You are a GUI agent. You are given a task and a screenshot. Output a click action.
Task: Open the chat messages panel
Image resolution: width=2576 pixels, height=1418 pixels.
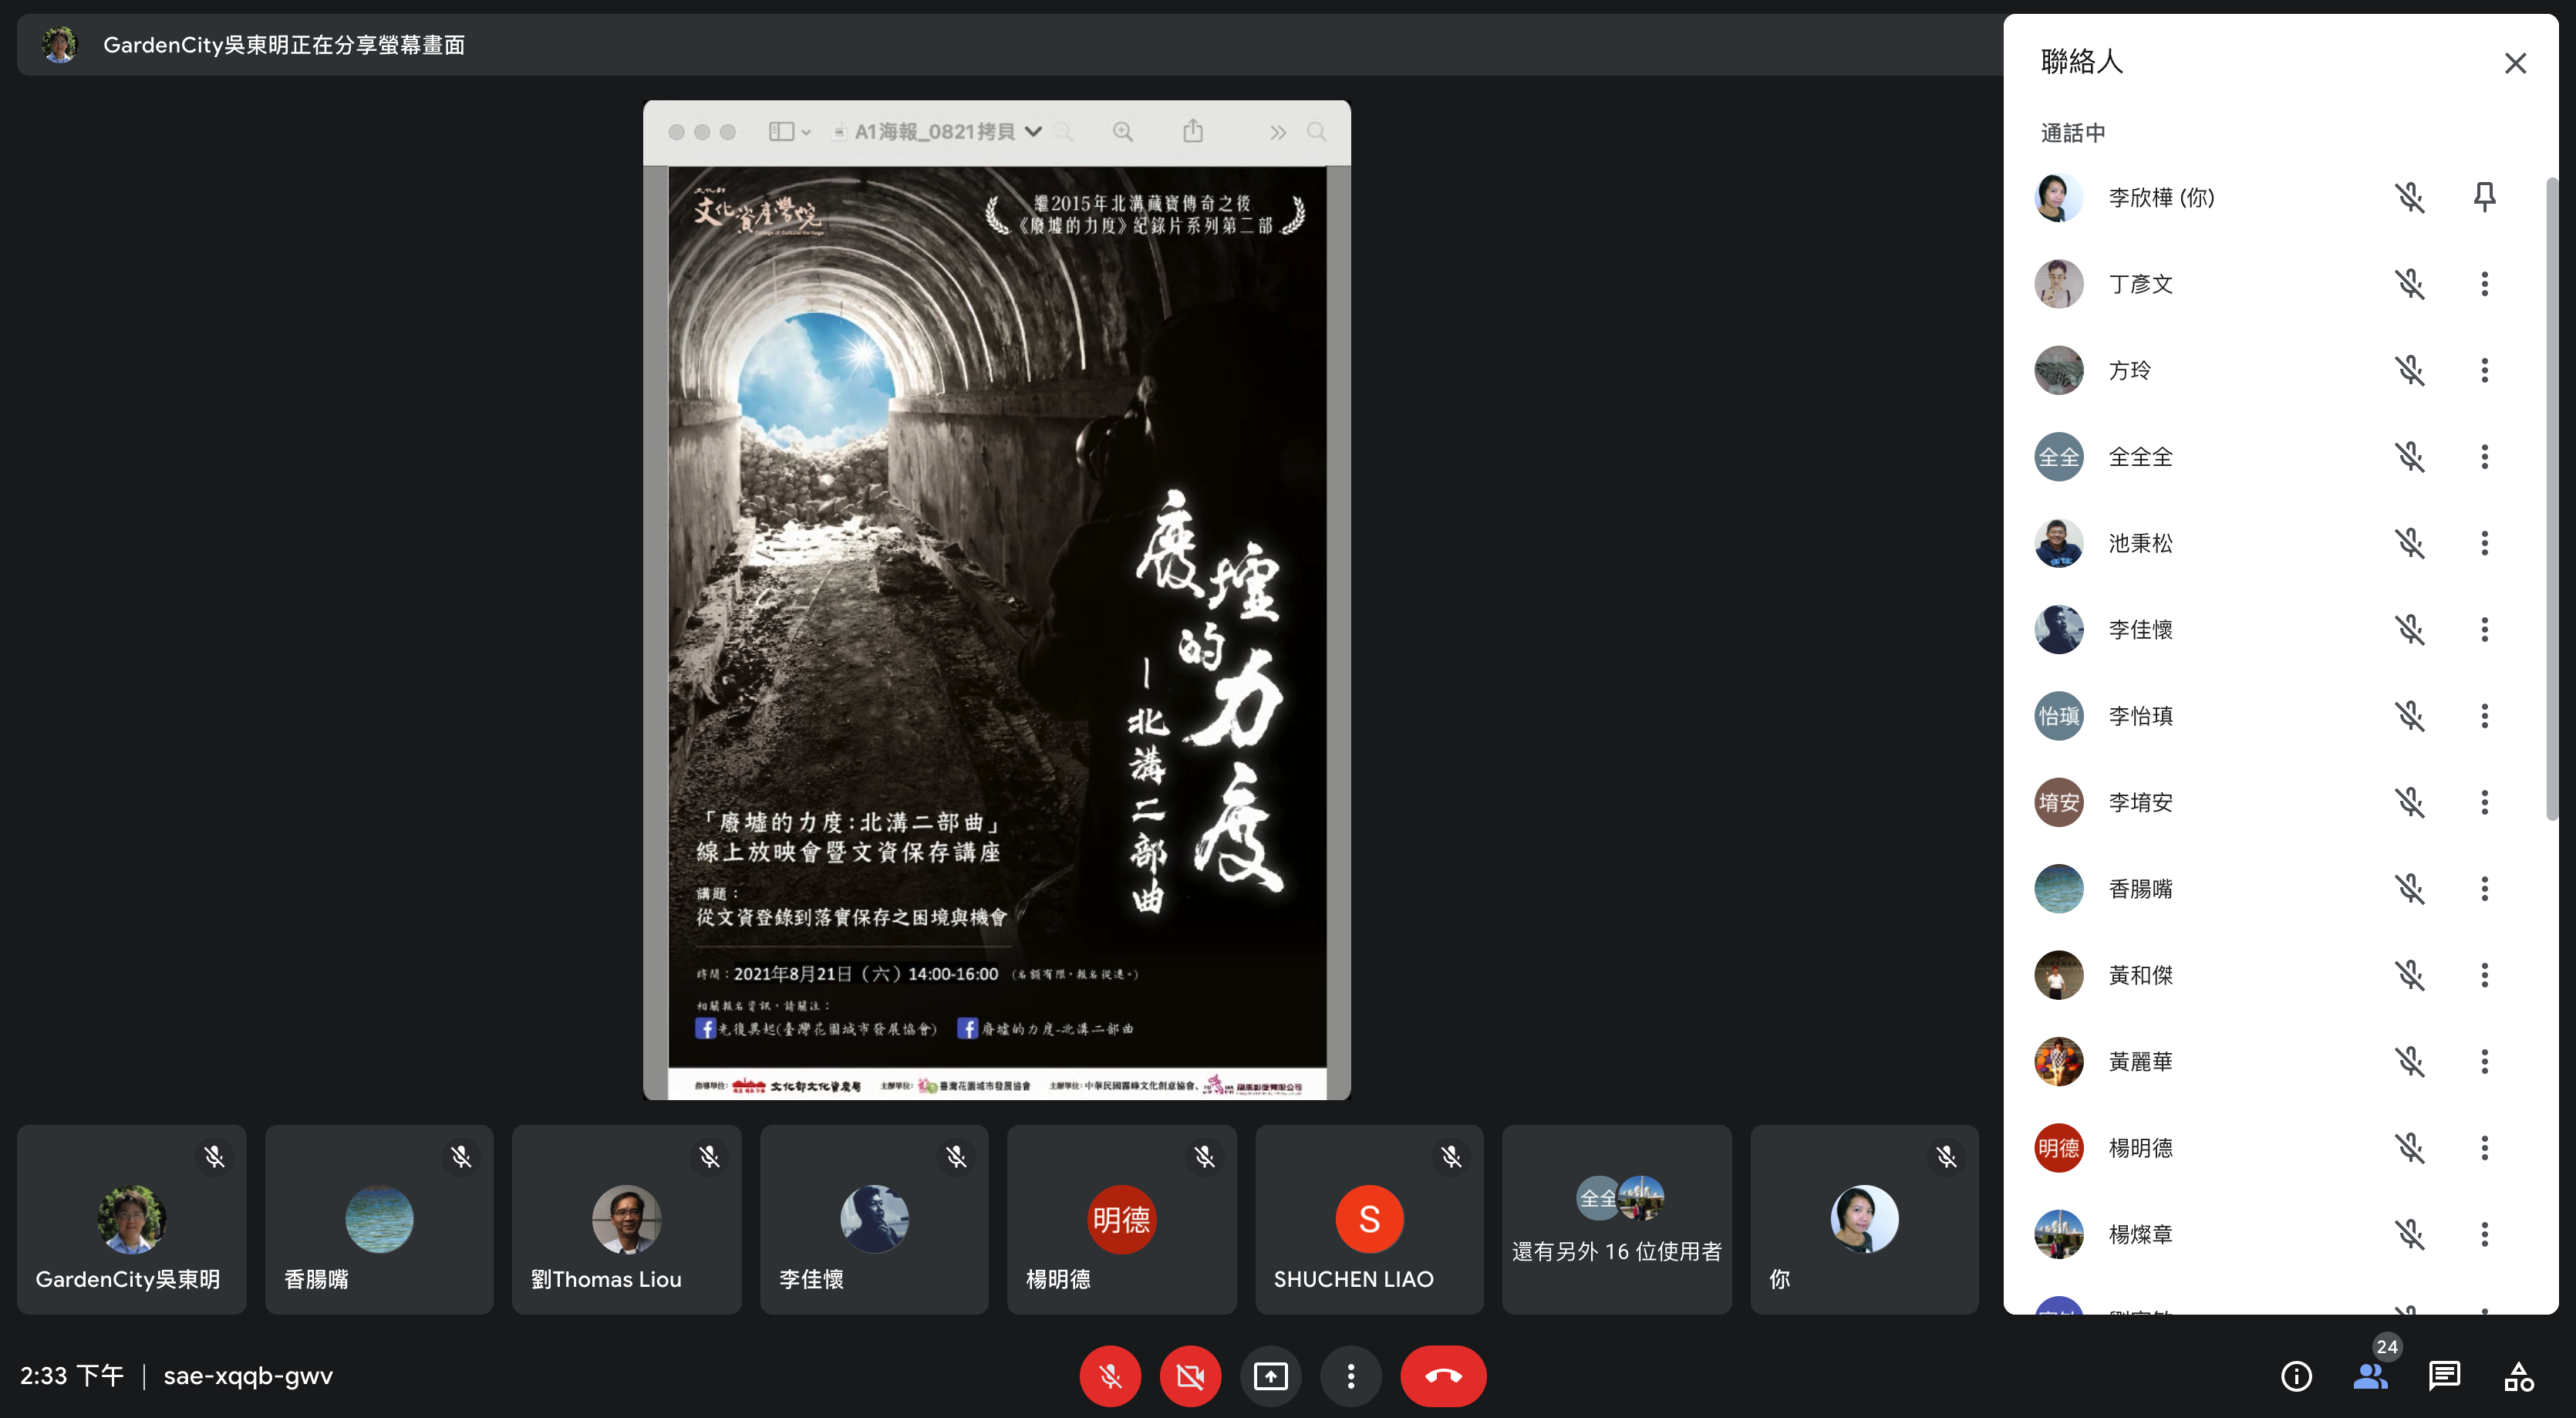click(2444, 1376)
